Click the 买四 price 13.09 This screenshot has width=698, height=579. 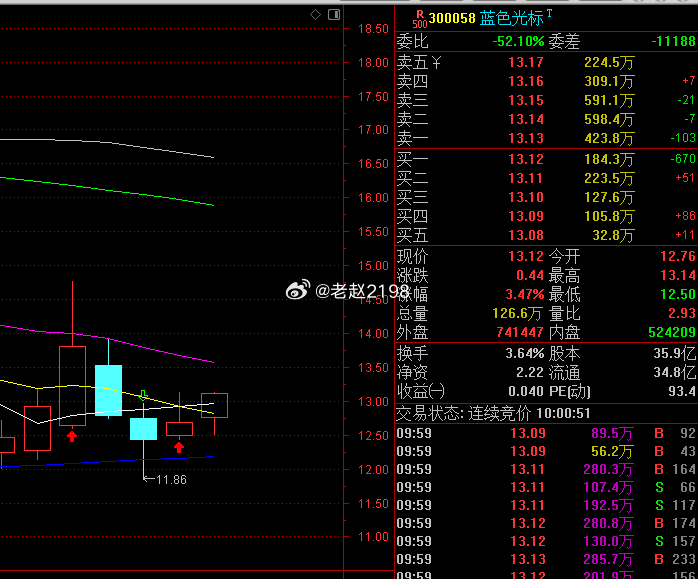click(x=526, y=216)
